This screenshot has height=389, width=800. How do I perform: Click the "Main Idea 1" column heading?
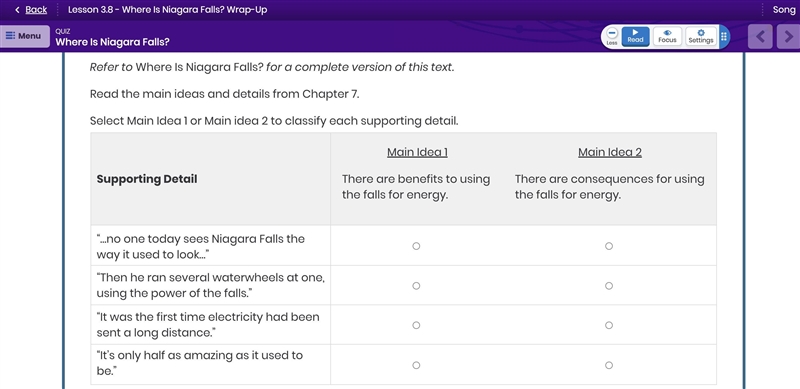click(417, 152)
